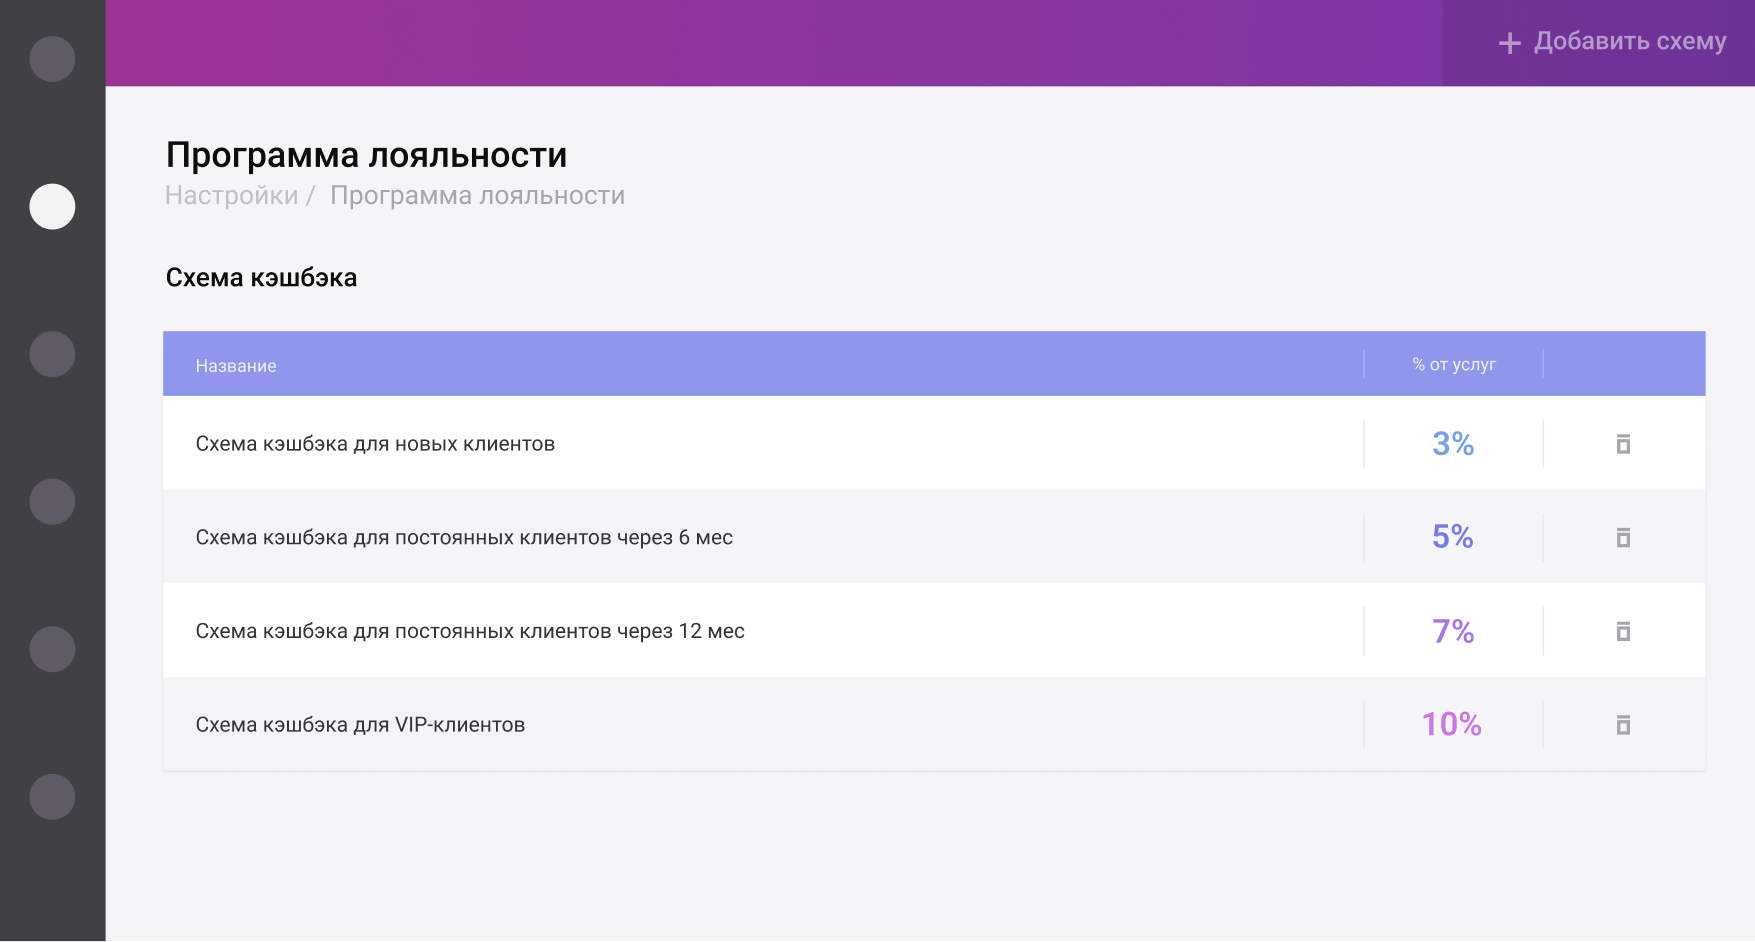Image resolution: width=1755 pixels, height=942 pixels.
Task: Select row Схема кэшбэка для новых клиентов
Action: 934,444
